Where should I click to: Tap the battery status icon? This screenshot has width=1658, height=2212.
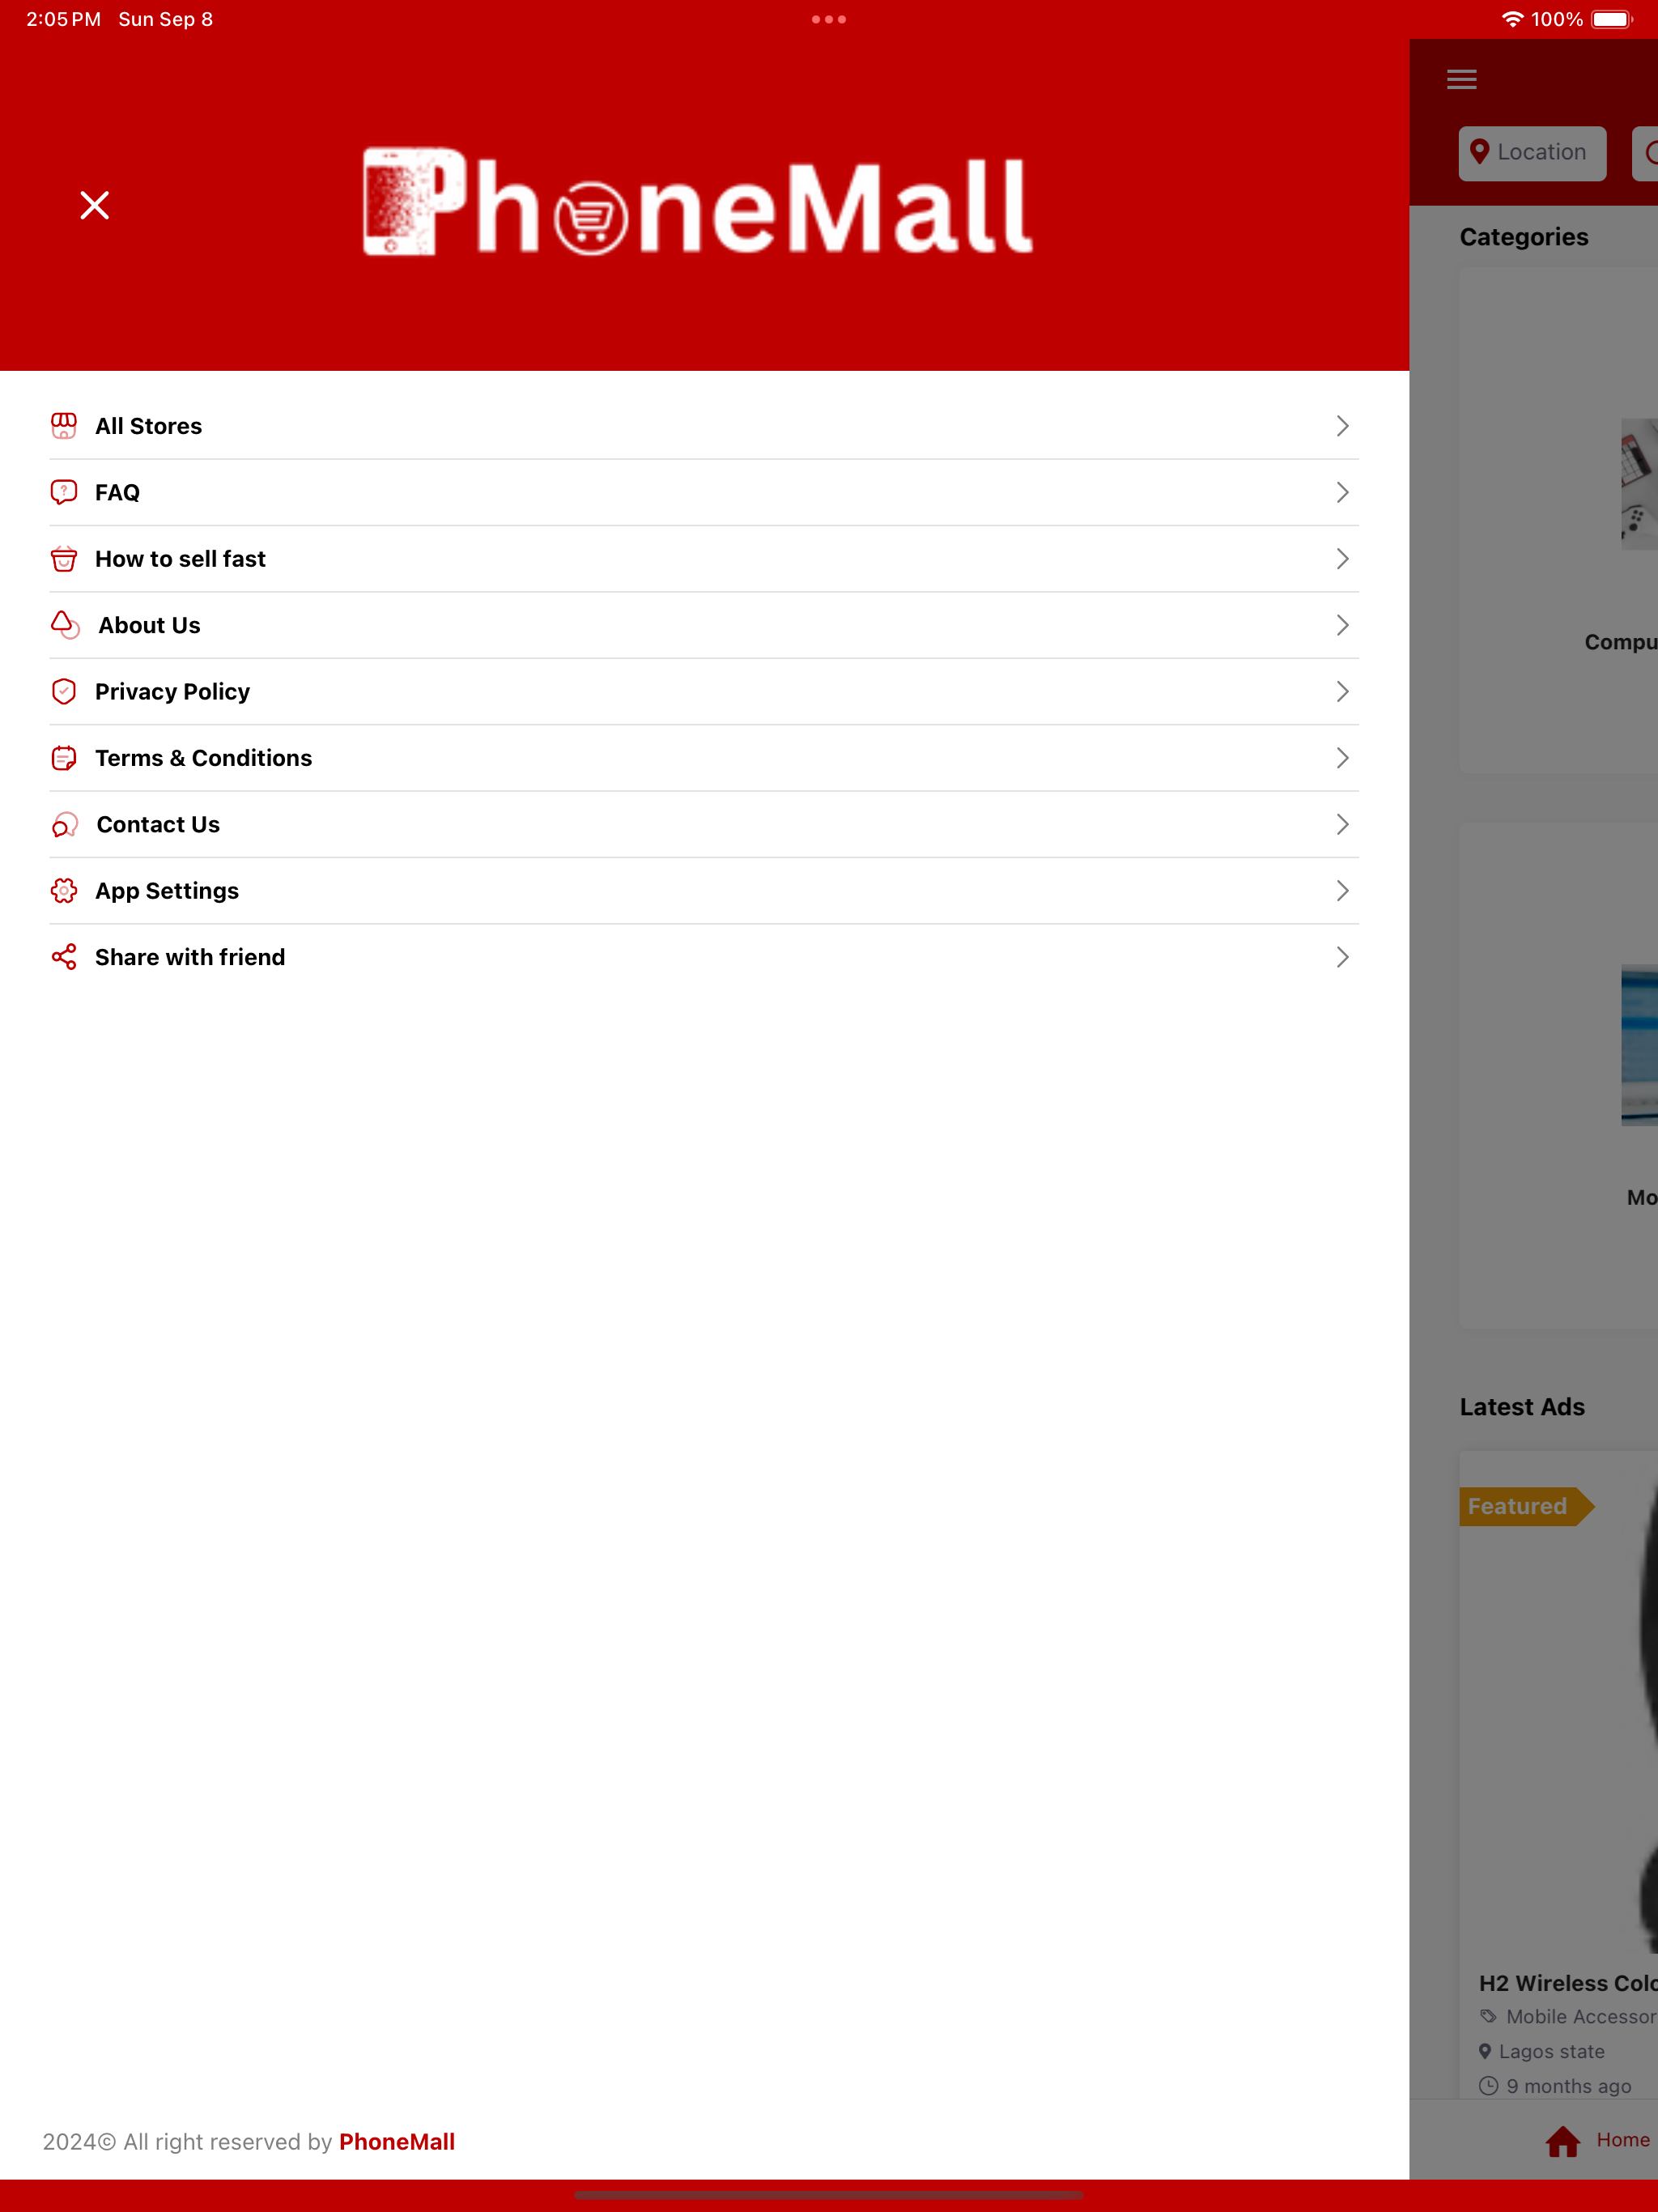[x=1611, y=19]
